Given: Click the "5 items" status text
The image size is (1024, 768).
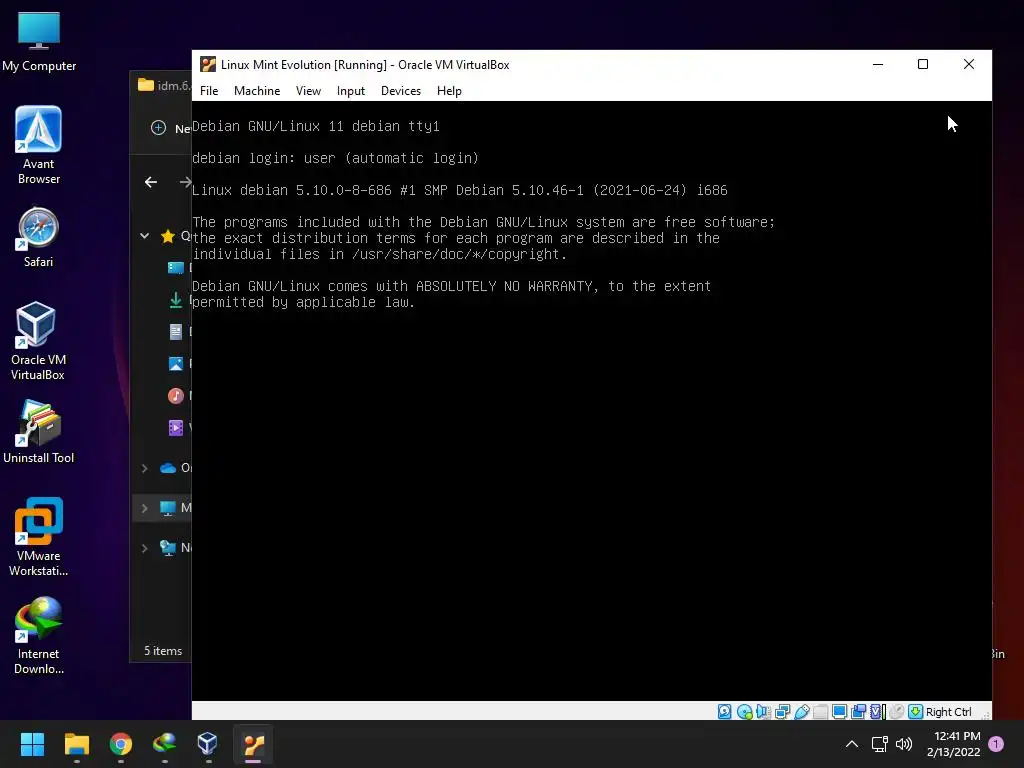Looking at the screenshot, I should tap(163, 651).
